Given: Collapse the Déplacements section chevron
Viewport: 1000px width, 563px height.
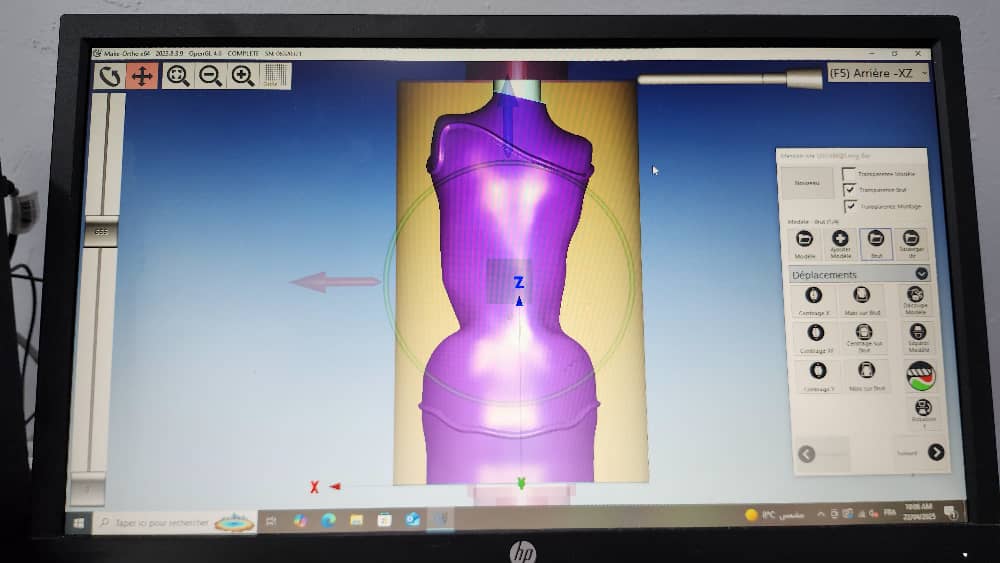Looking at the screenshot, I should click(x=921, y=273).
